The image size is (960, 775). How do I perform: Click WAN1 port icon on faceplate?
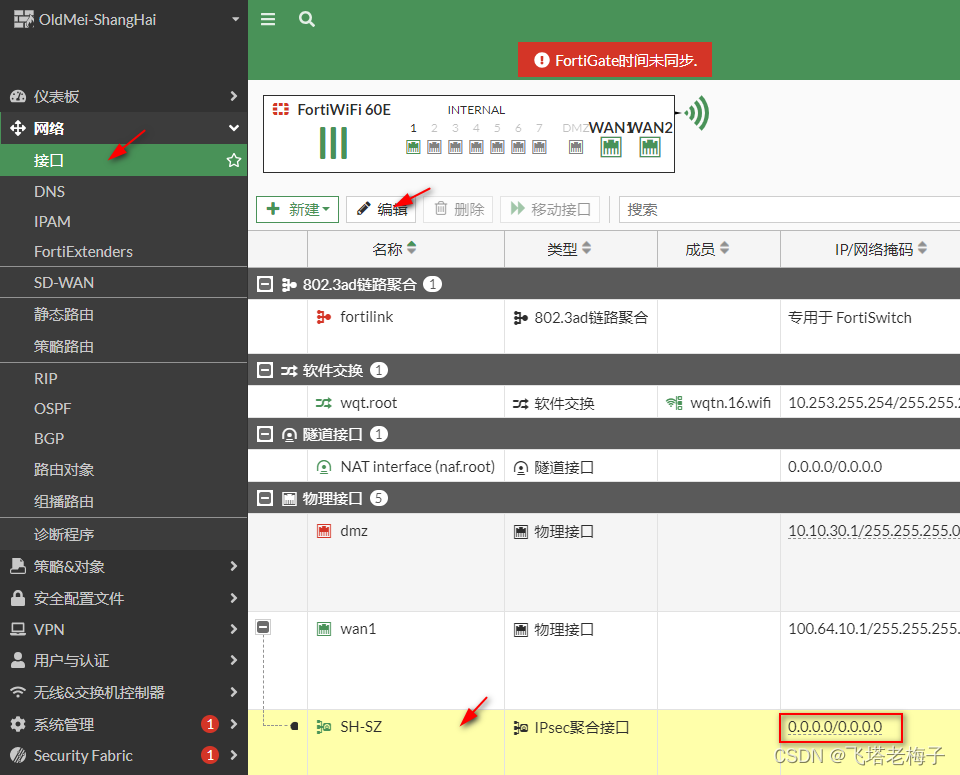(x=611, y=147)
